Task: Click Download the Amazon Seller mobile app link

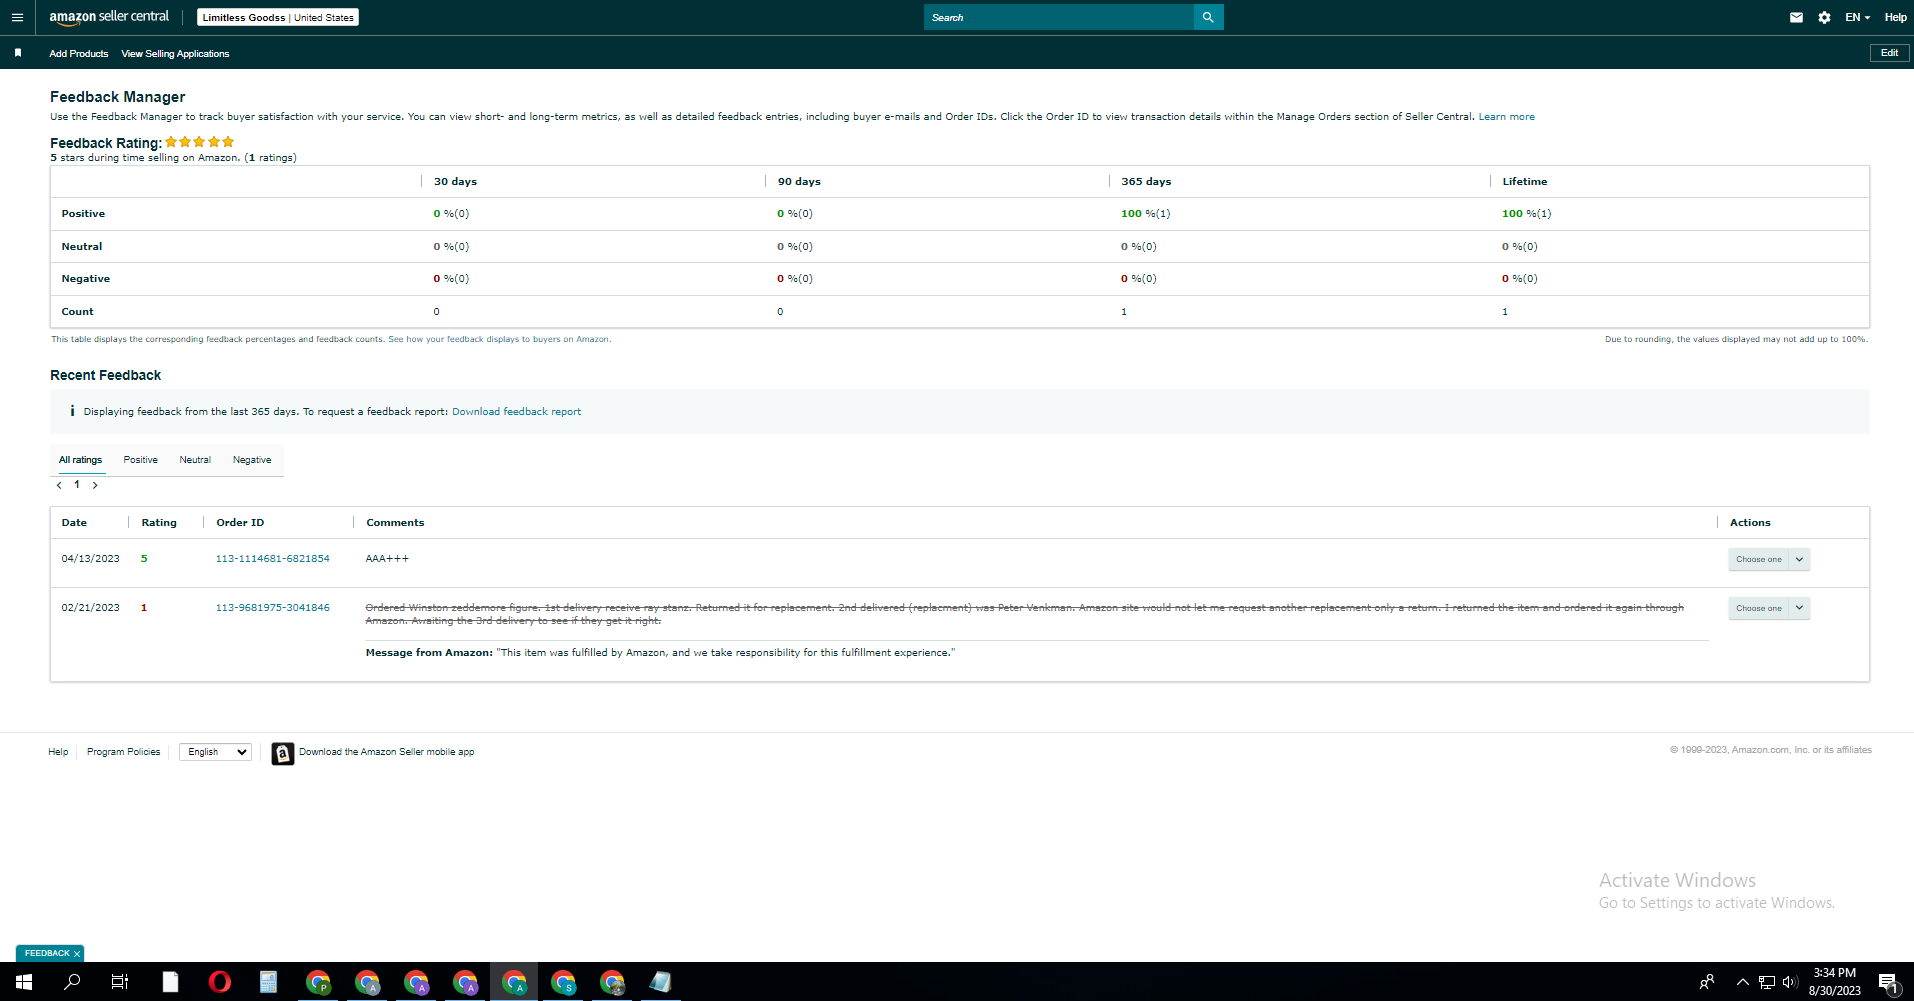Action: tap(386, 752)
